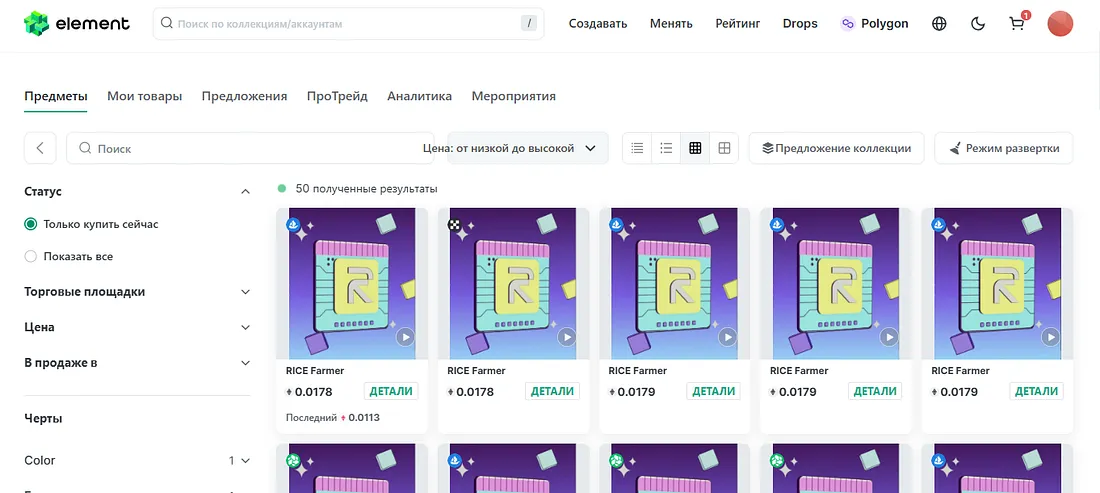Open the ПроТрейд tab
The width and height of the screenshot is (1100, 493).
(337, 96)
